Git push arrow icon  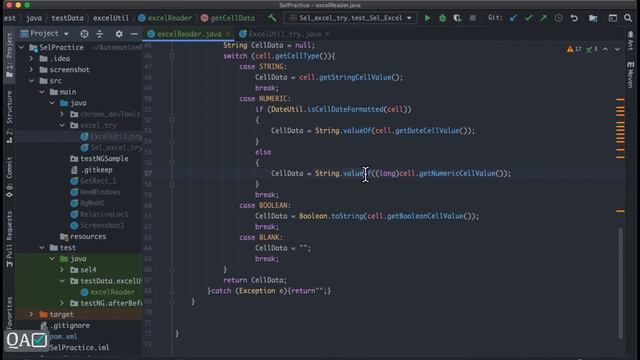pyautogui.click(x=543, y=18)
